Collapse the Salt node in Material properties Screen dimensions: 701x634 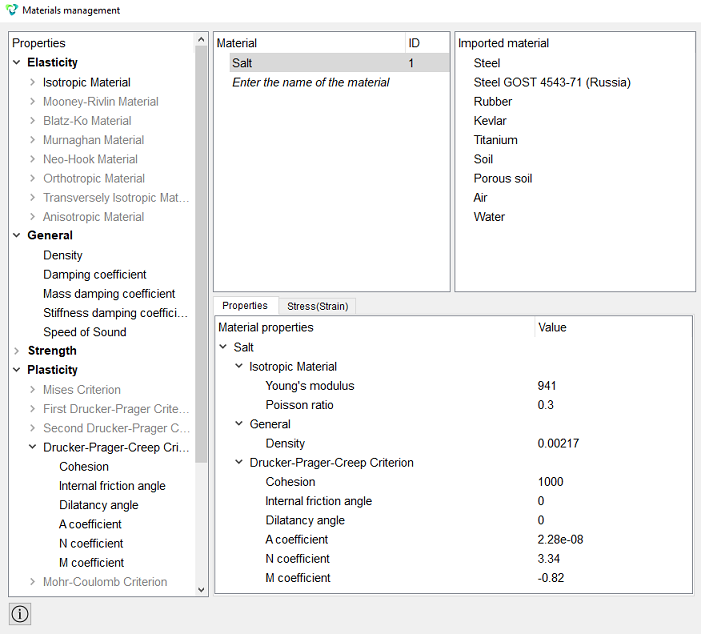223,347
